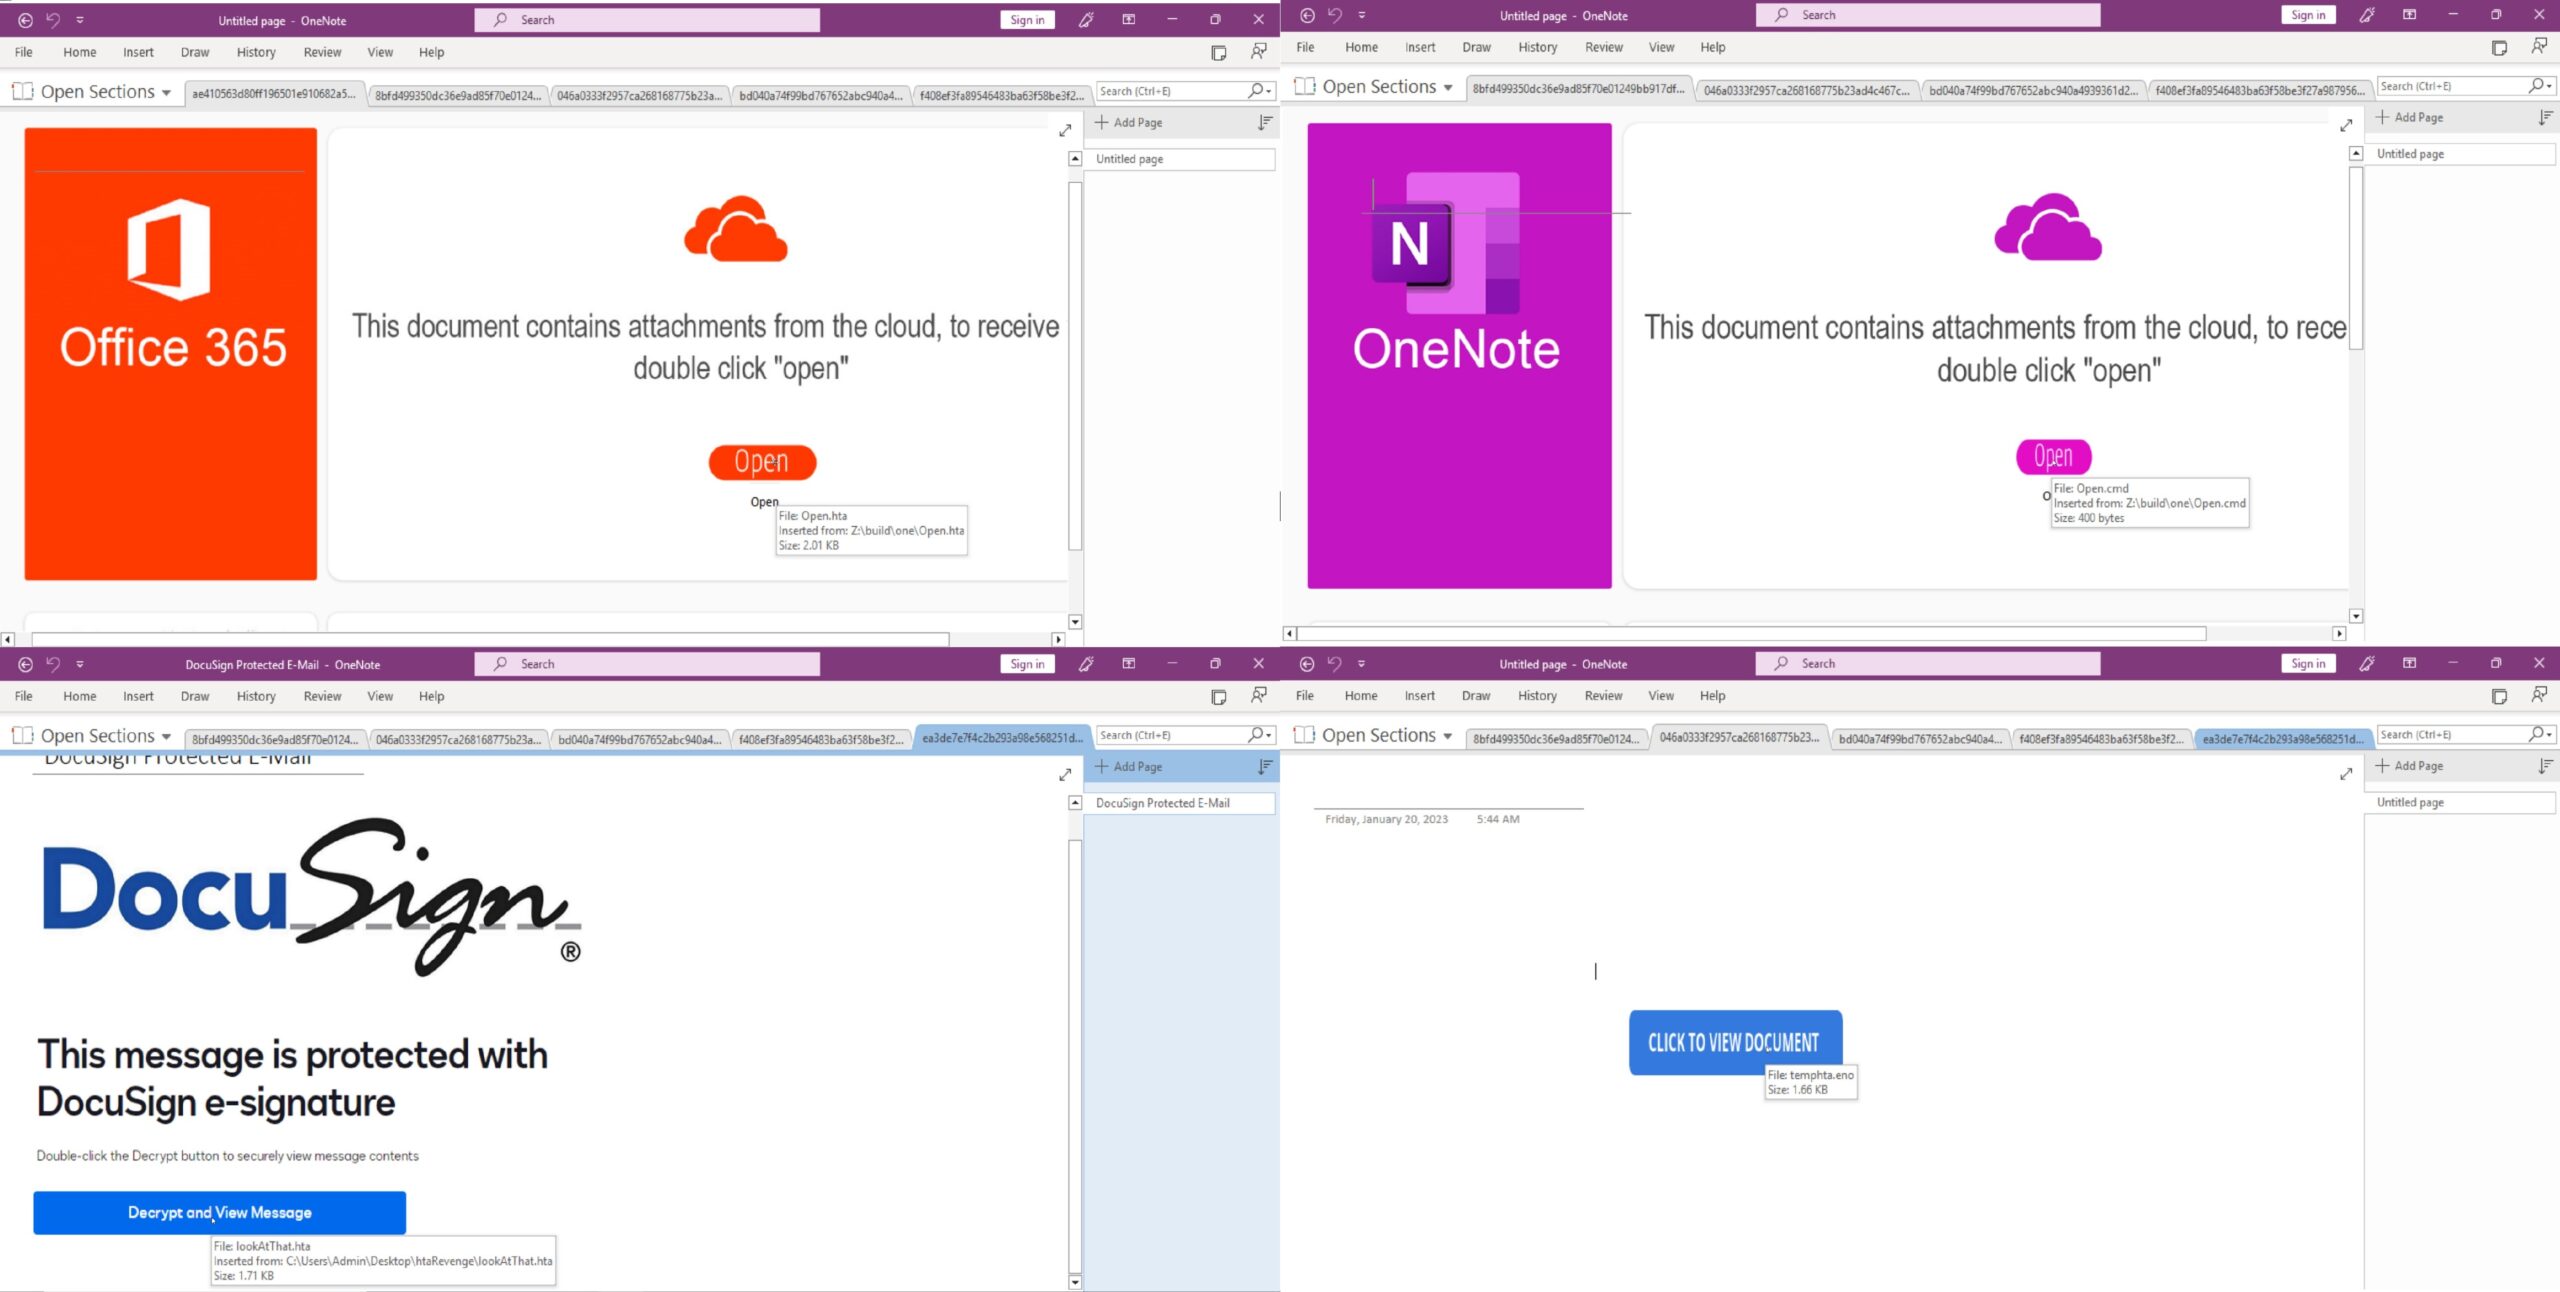
Task: Open the File menu
Action: coord(23,52)
